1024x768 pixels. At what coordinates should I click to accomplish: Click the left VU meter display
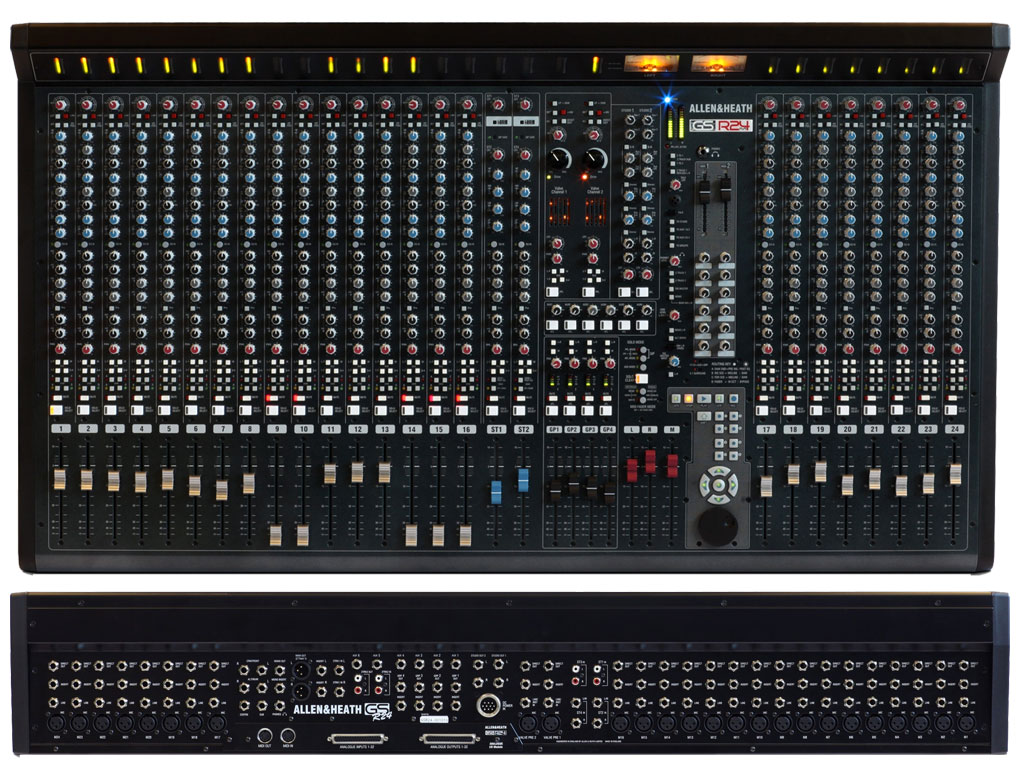651,65
